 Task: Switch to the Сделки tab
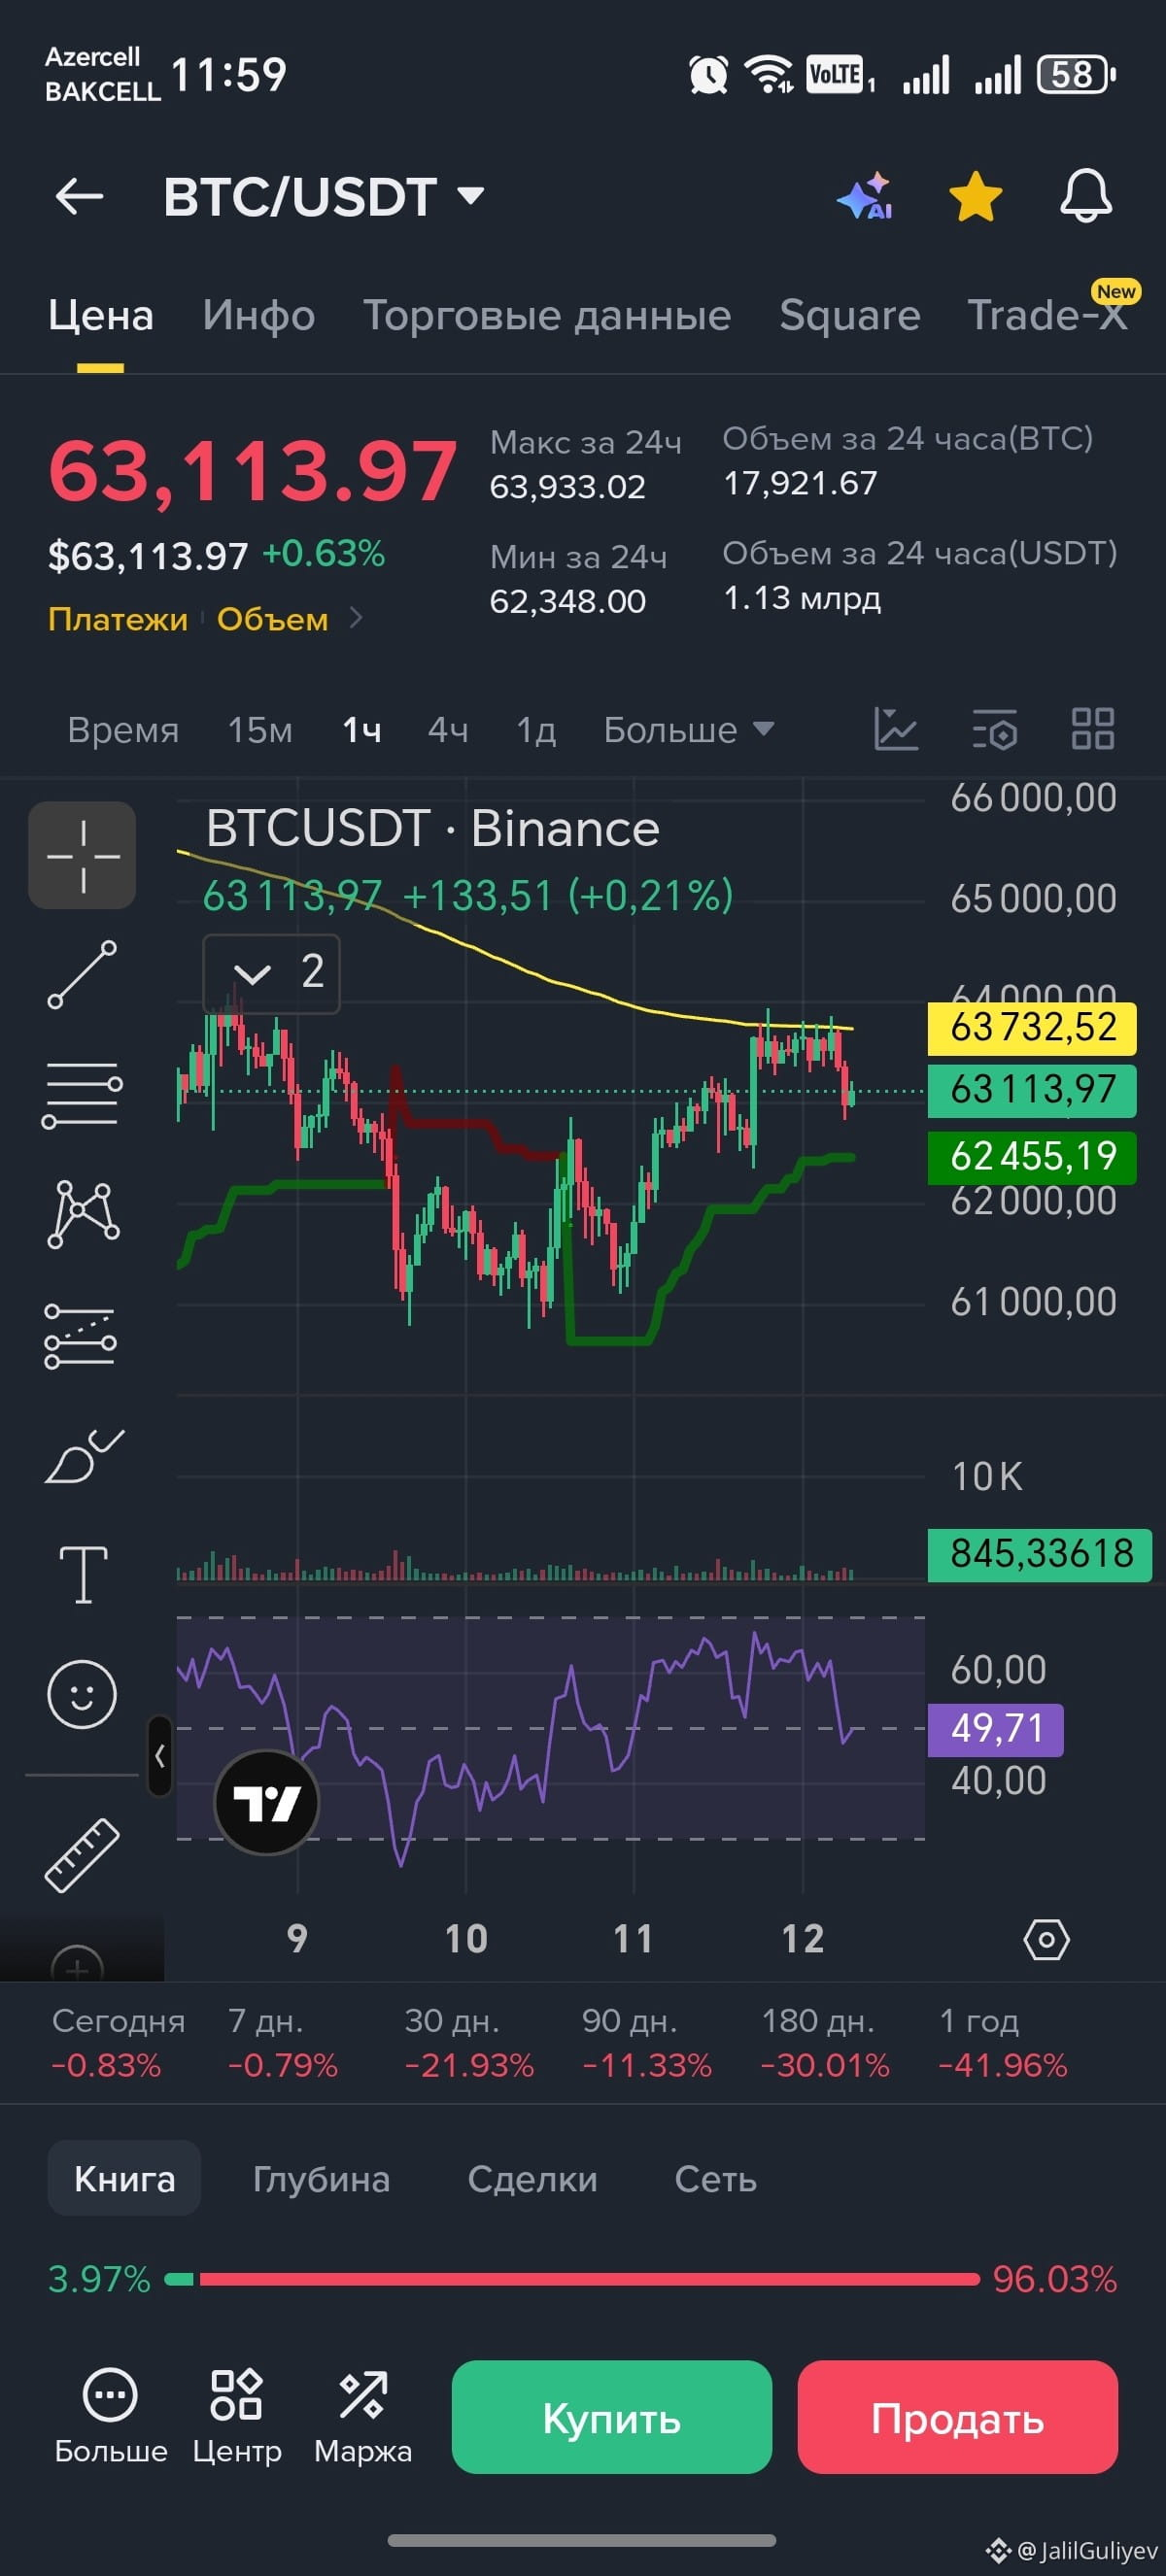coord(532,2179)
